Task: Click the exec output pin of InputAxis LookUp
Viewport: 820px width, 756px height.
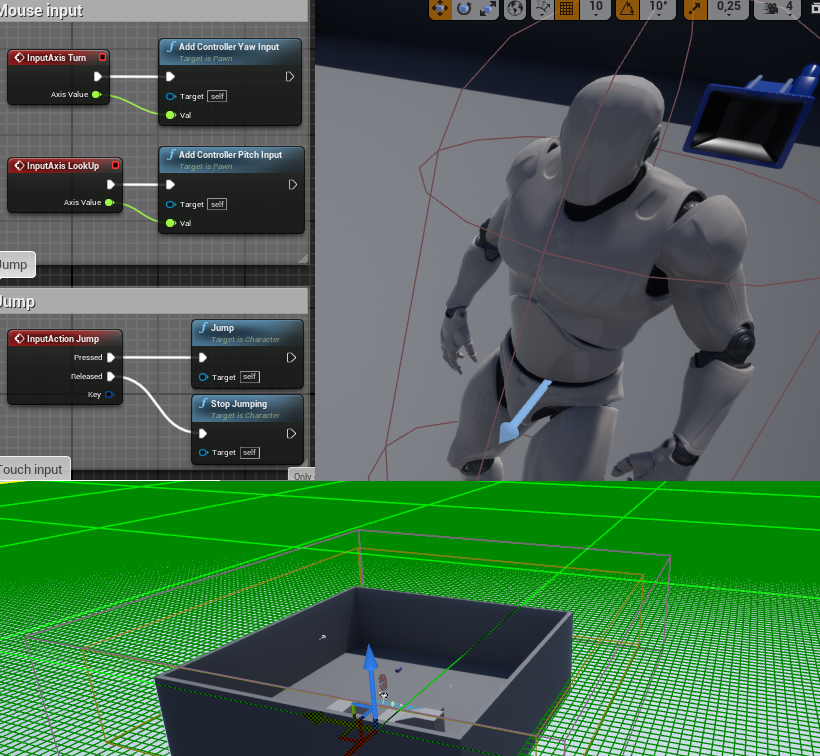Action: click(111, 185)
